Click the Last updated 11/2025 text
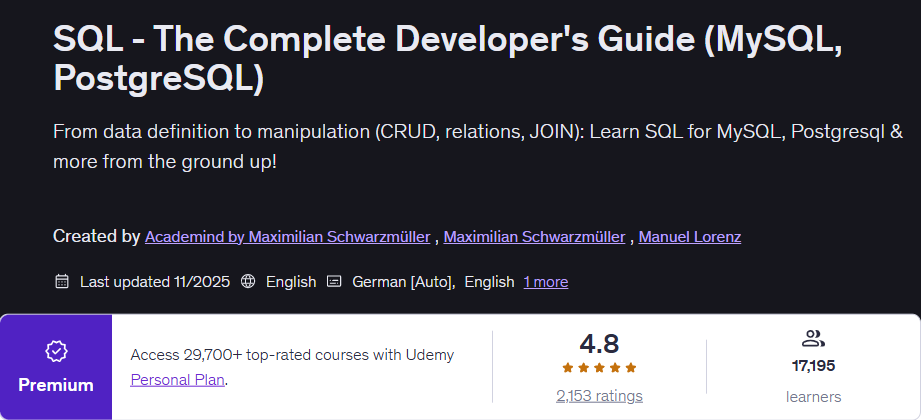The height and width of the screenshot is (420, 921). pos(154,282)
